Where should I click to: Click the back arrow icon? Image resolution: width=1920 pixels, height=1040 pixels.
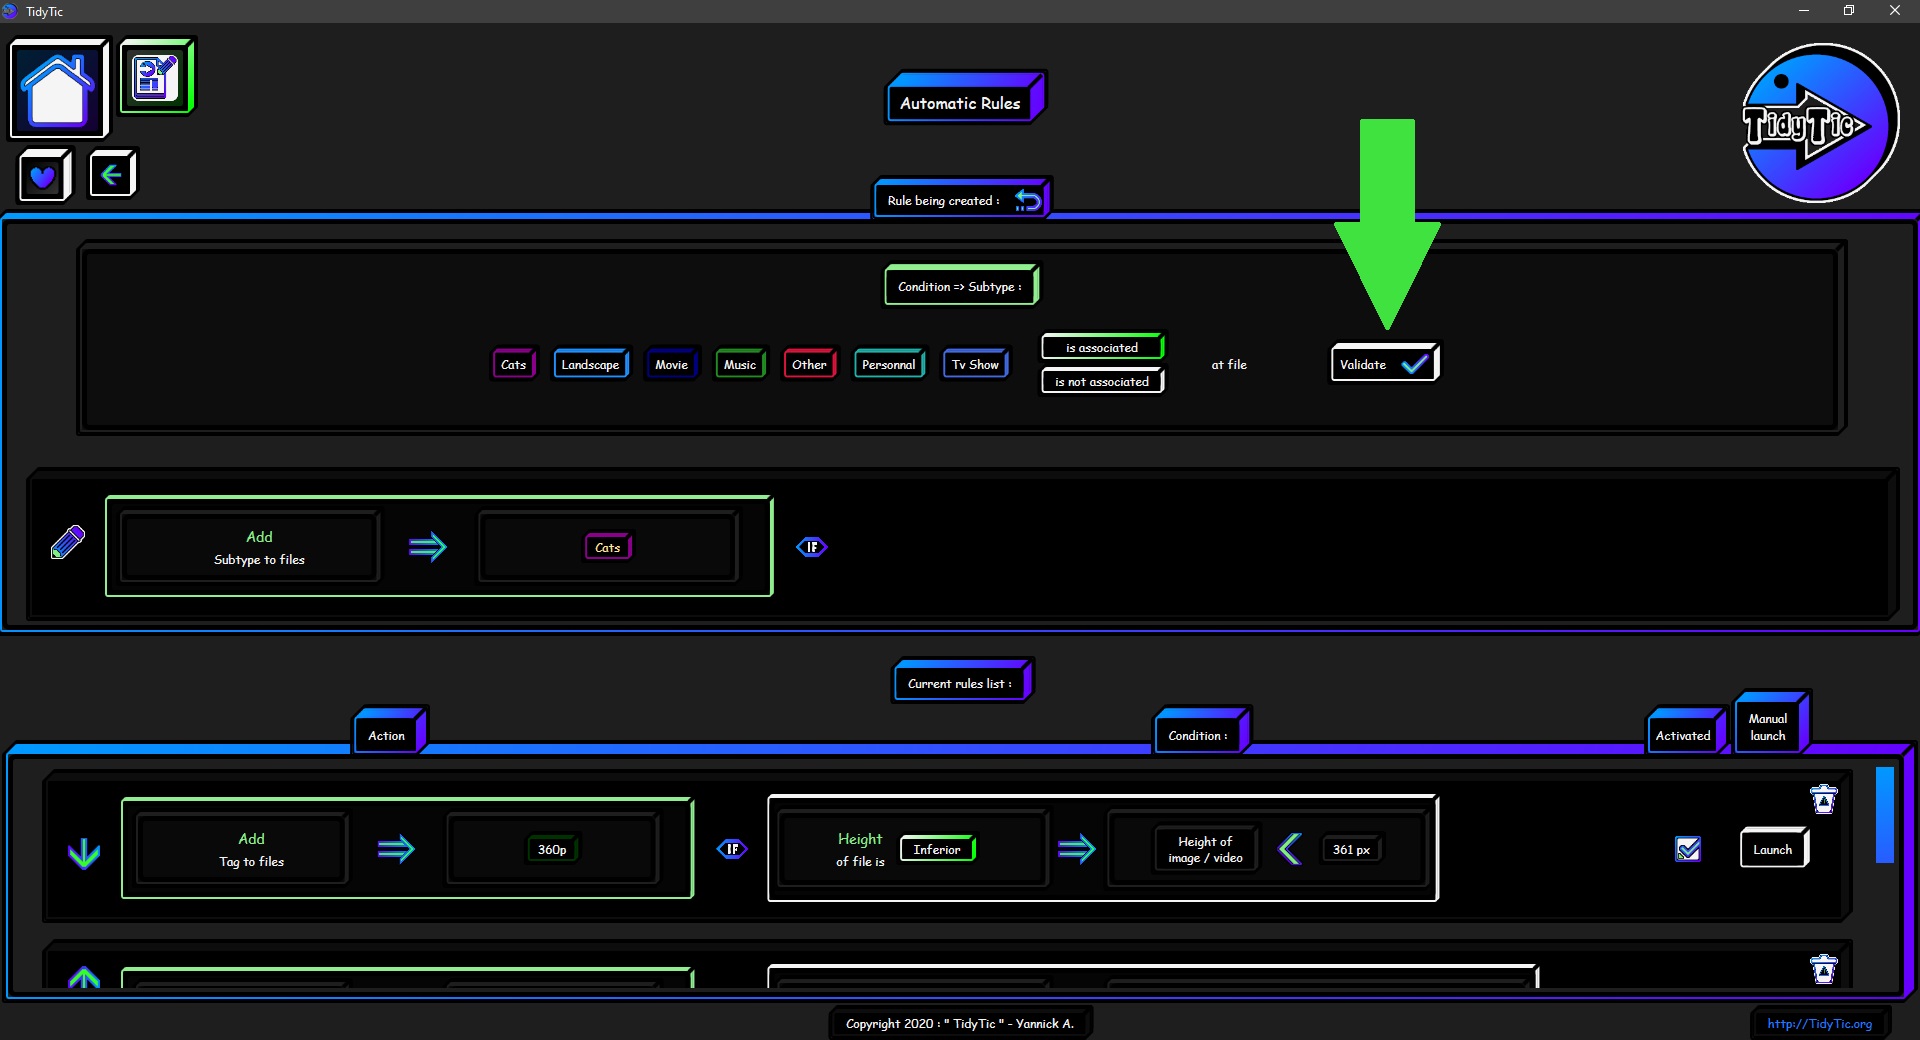[x=111, y=175]
